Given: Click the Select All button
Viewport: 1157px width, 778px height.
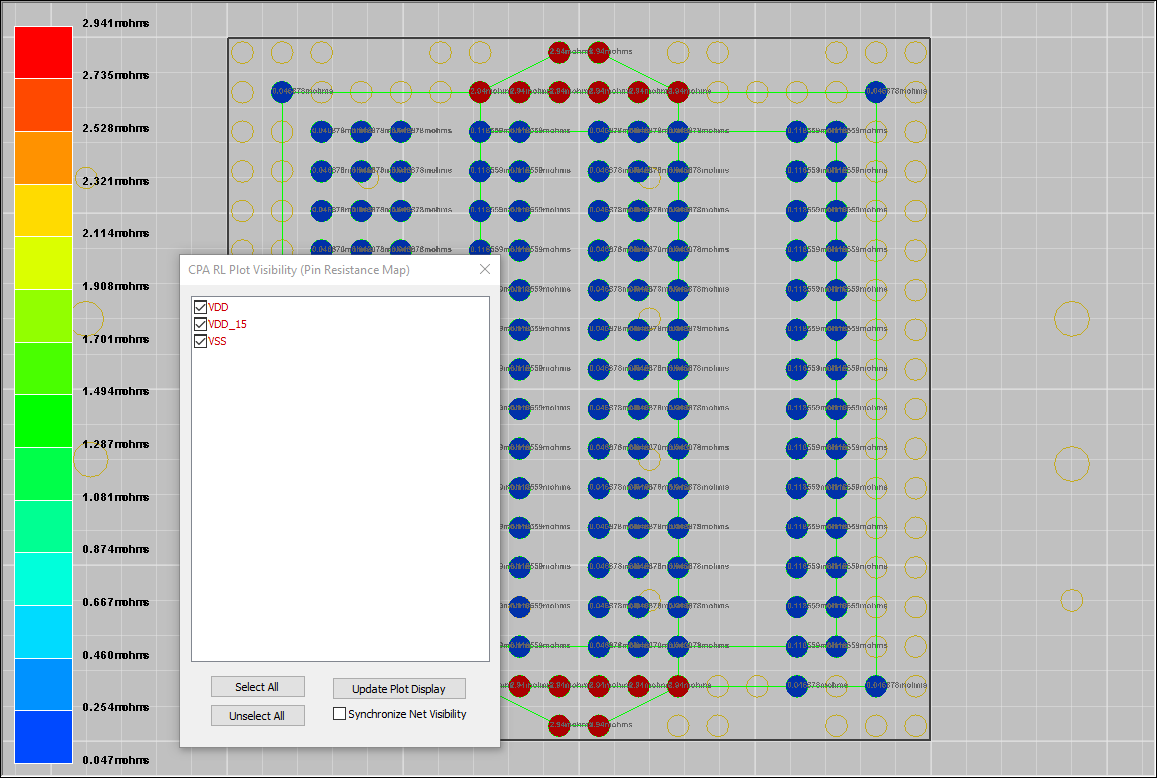Looking at the screenshot, I should coord(257,687).
